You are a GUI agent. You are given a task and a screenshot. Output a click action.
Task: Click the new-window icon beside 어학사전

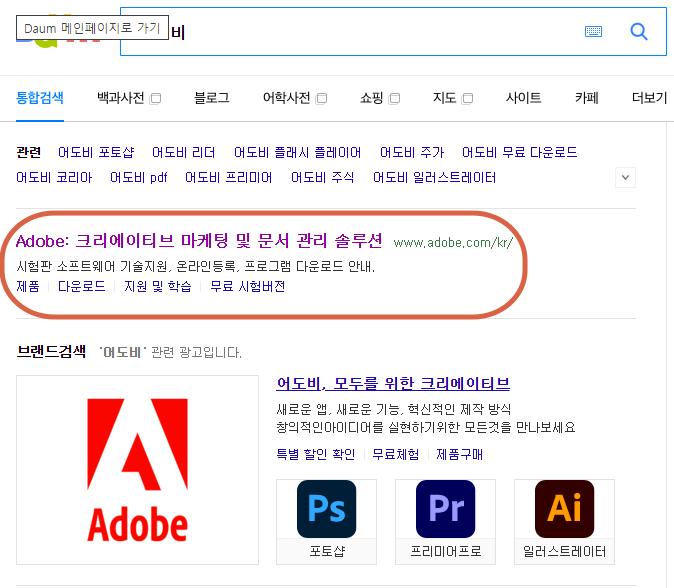pos(321,98)
